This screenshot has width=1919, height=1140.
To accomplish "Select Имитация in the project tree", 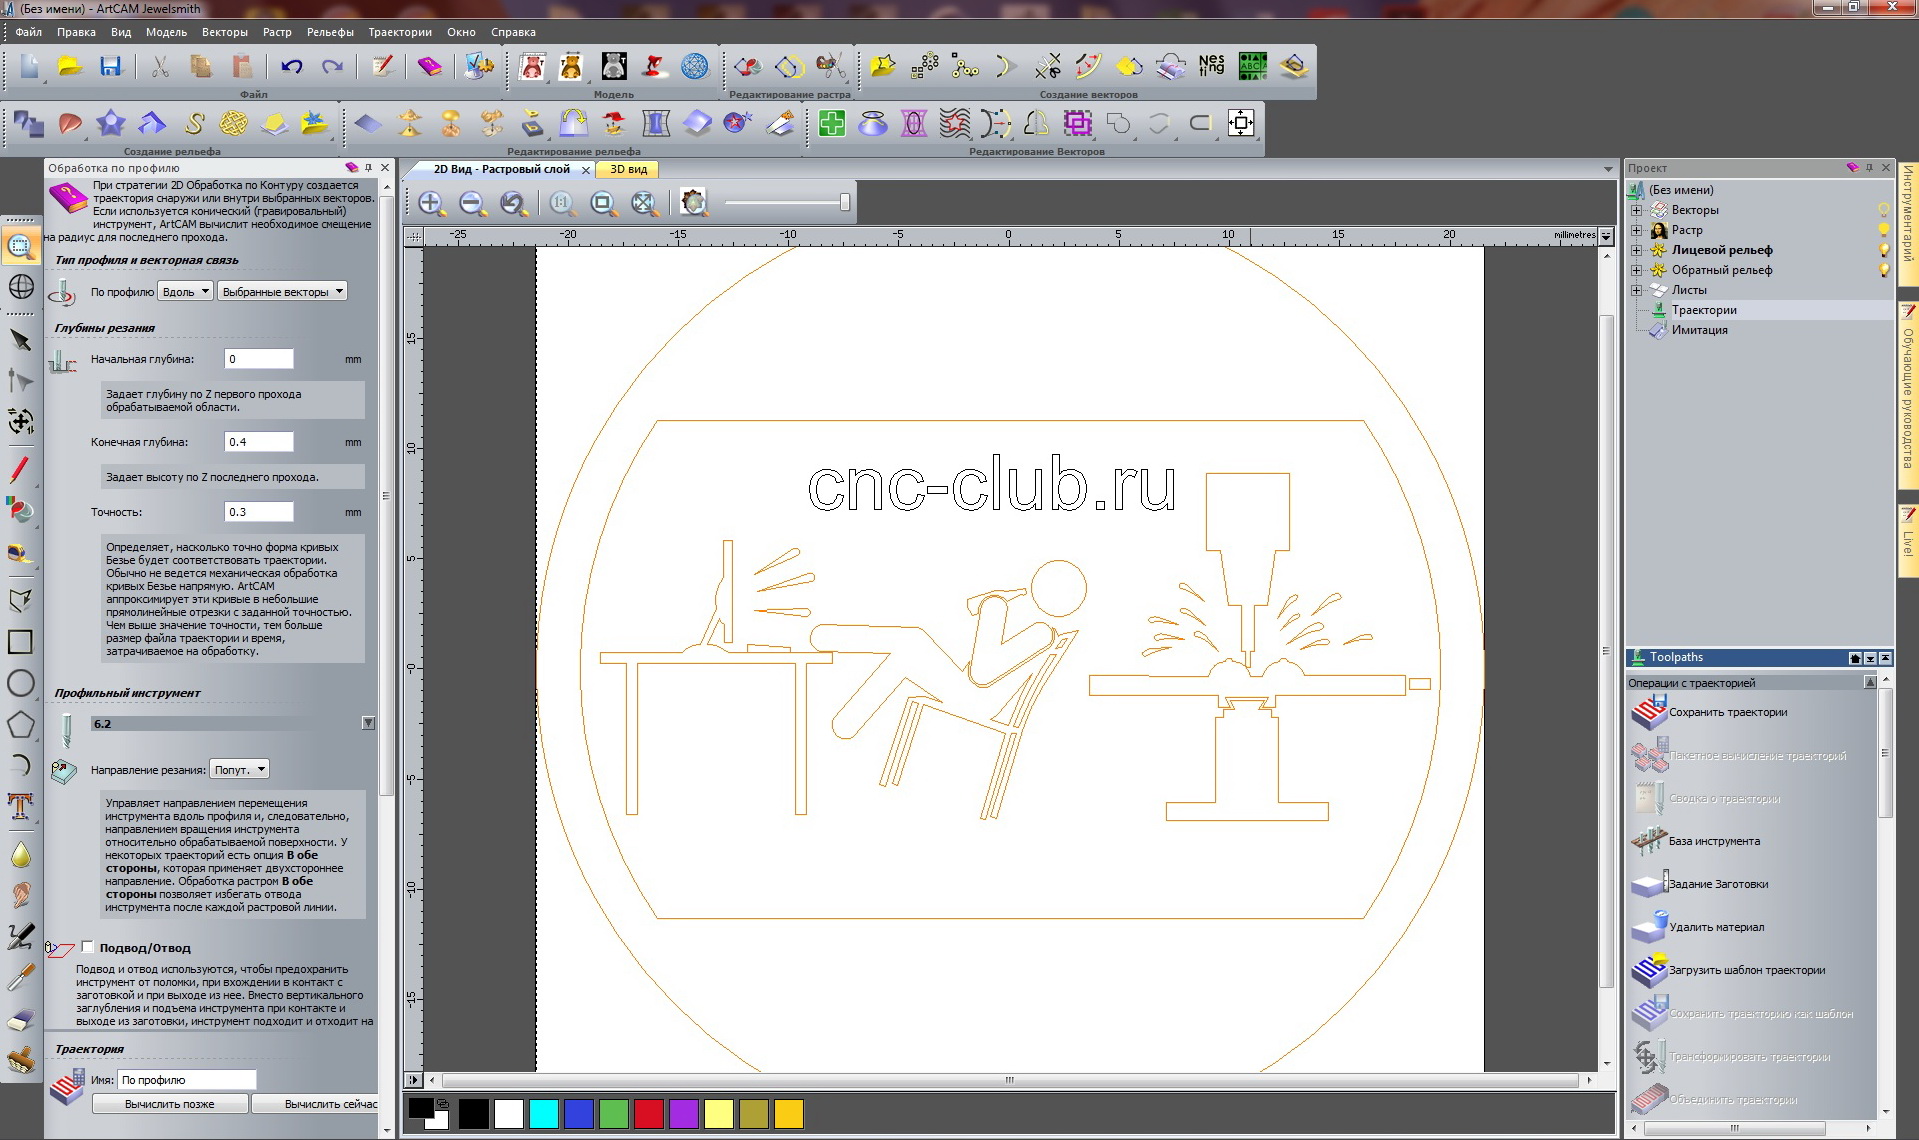I will point(1699,330).
